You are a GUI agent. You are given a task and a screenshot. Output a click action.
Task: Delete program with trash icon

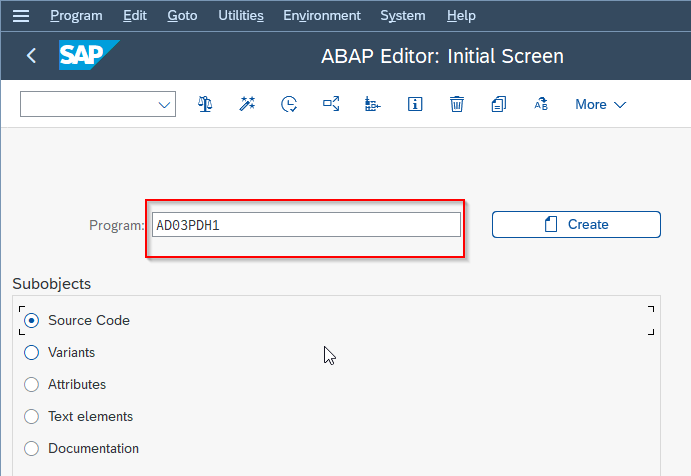pyautogui.click(x=457, y=104)
